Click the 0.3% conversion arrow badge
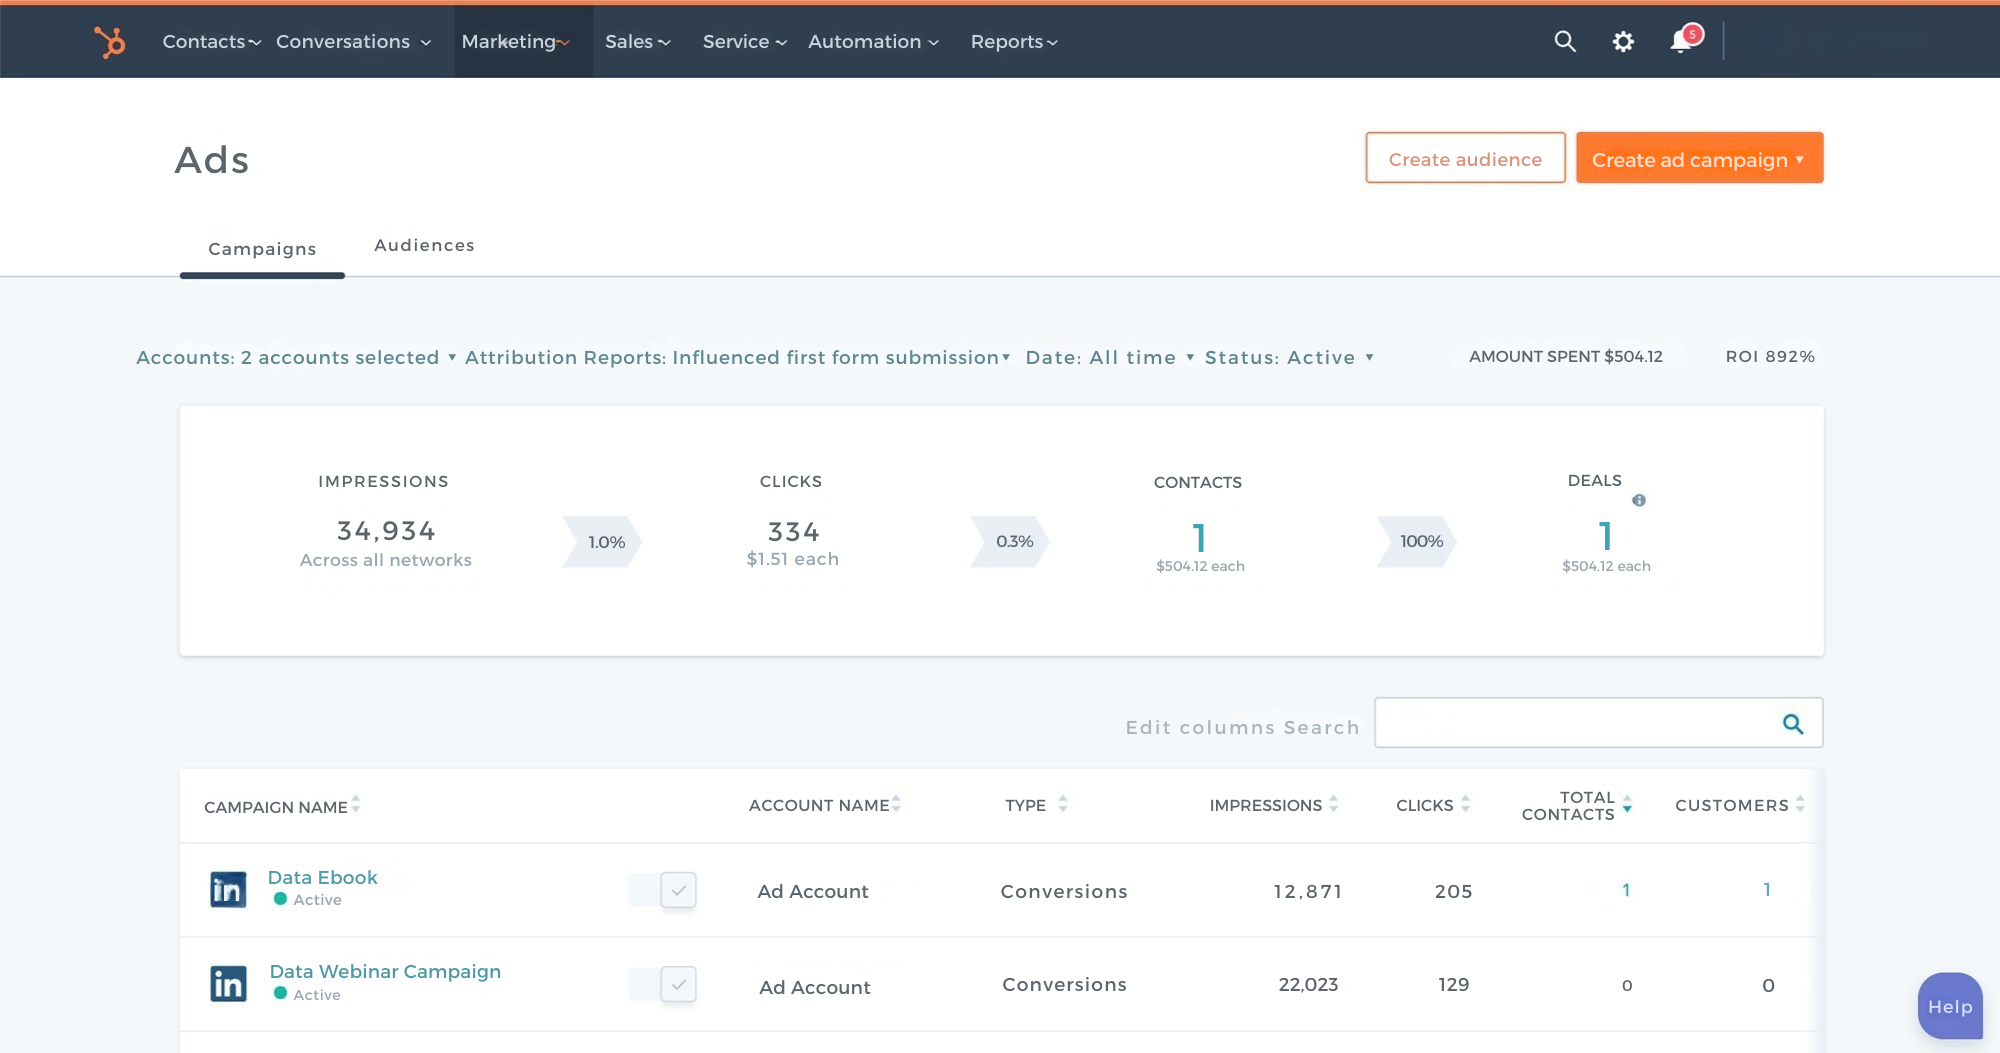 (x=1010, y=541)
